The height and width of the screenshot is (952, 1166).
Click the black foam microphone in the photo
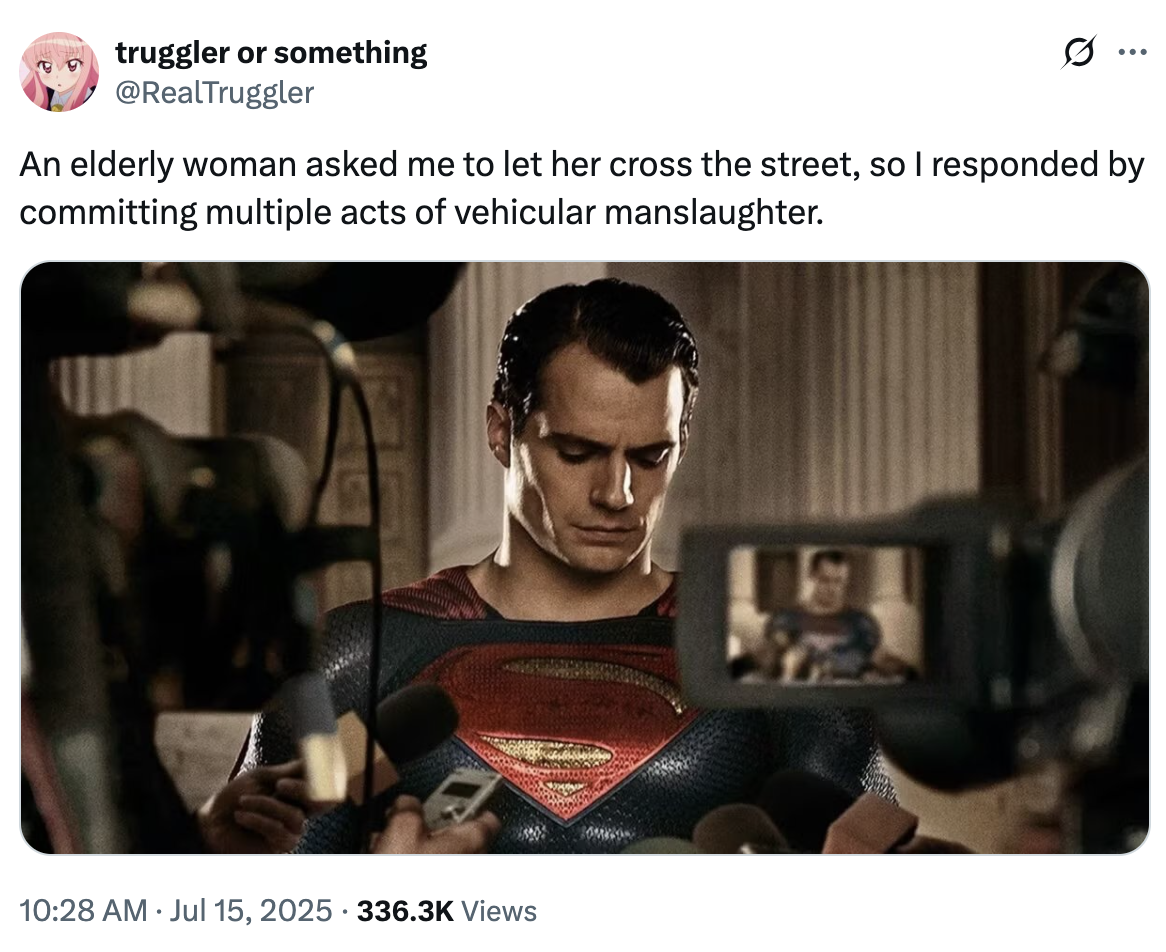pyautogui.click(x=415, y=720)
